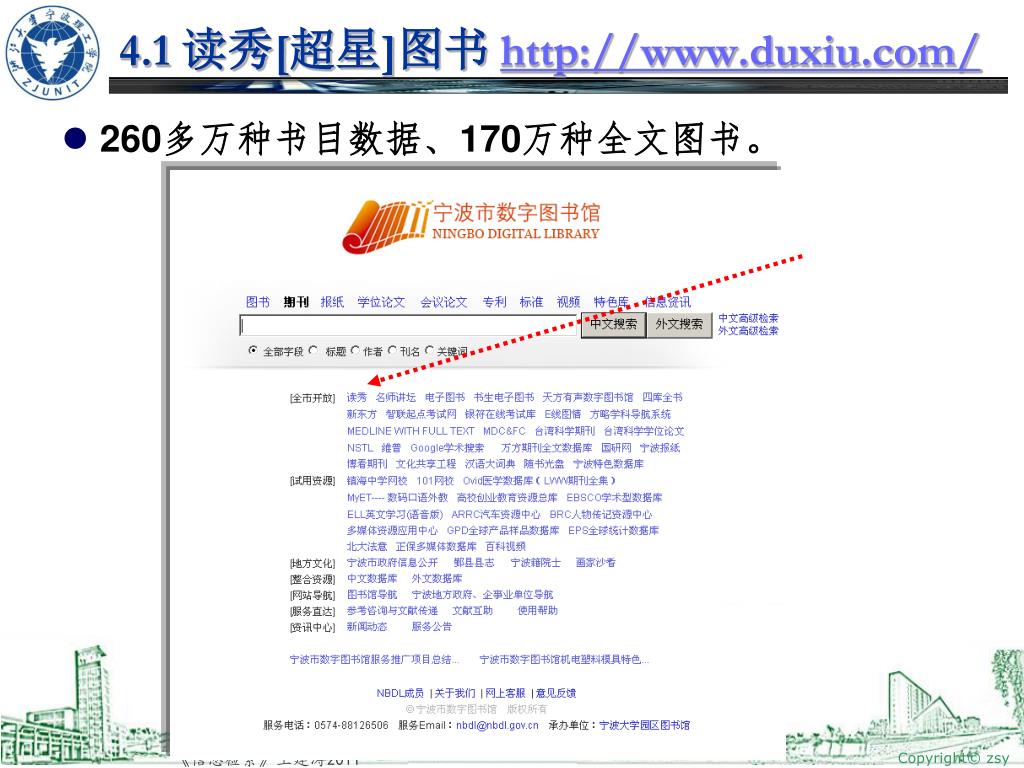1024x768 pixels.
Task: Open the 使用帮助 link
Action: coord(537,611)
